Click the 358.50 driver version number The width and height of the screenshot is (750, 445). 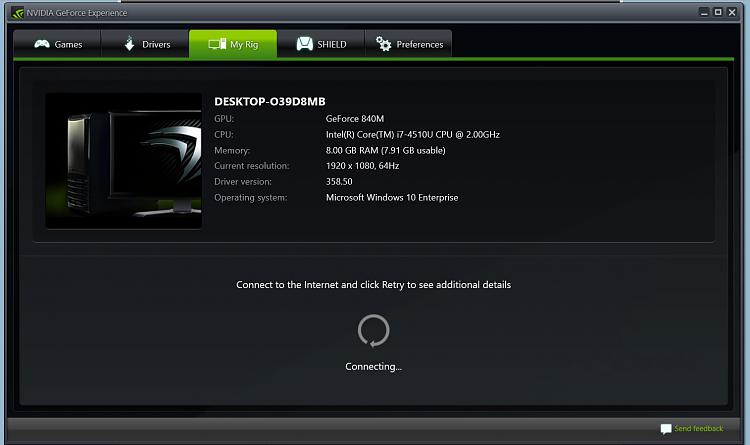(339, 182)
